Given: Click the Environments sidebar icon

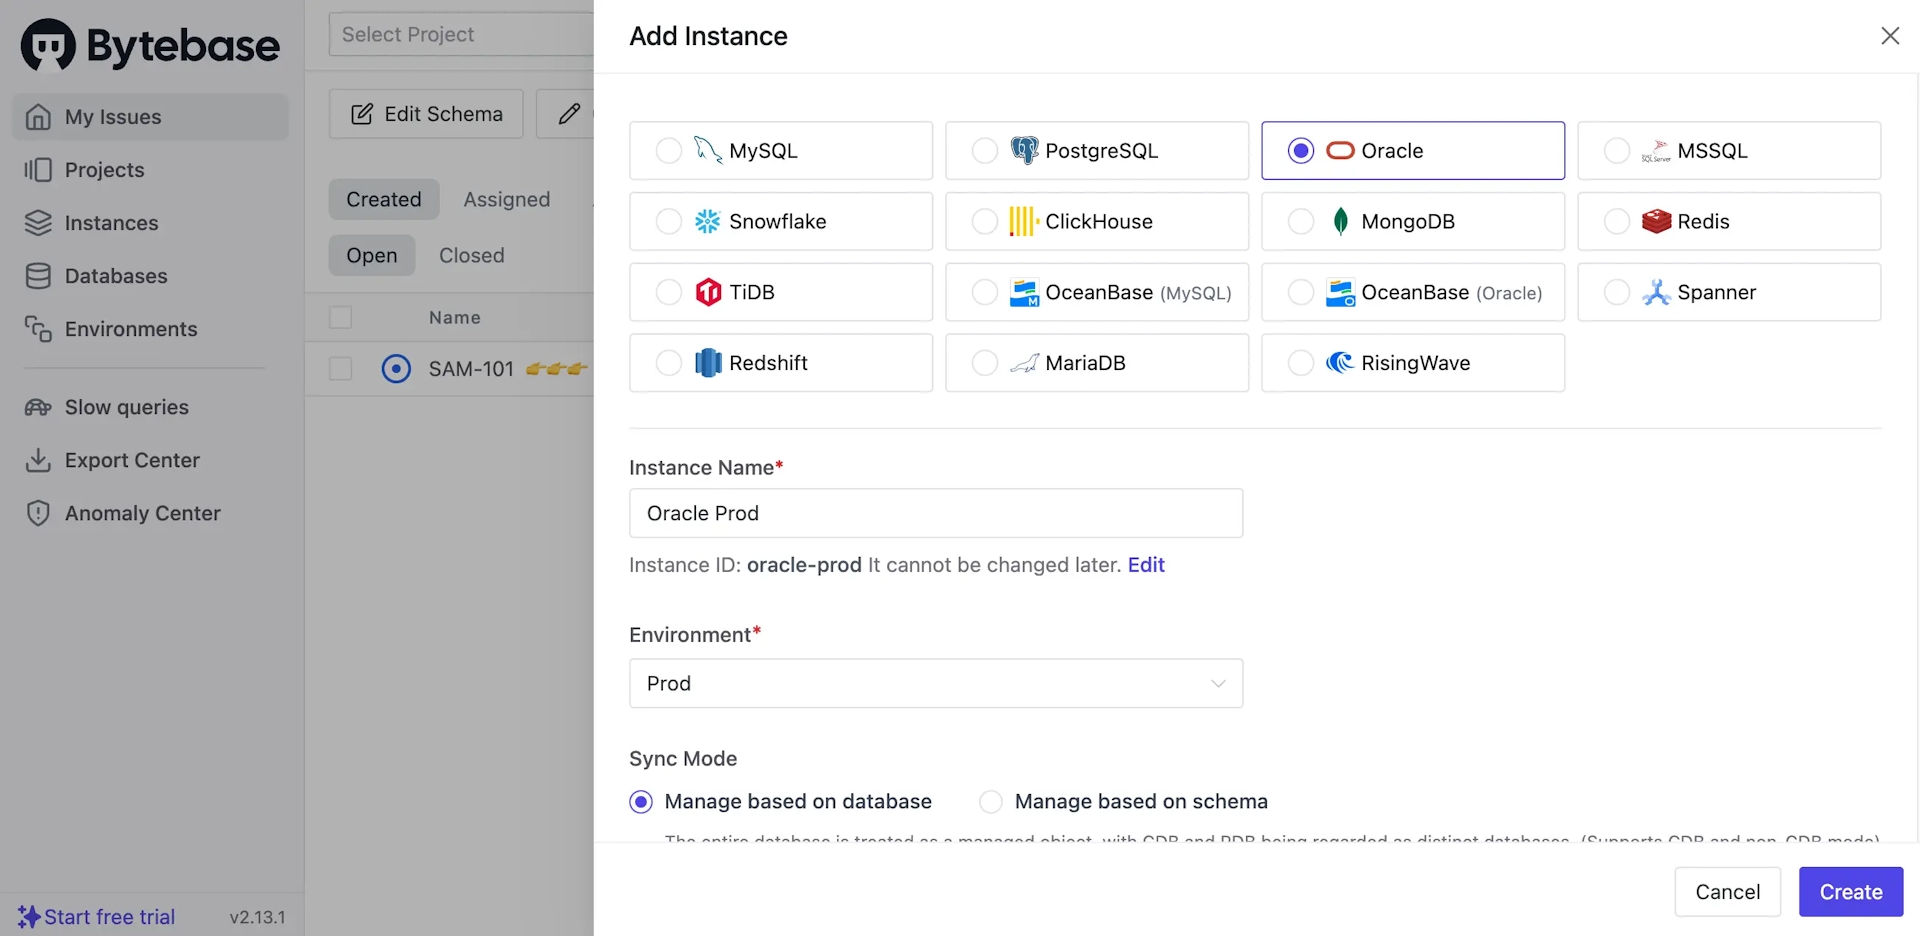Looking at the screenshot, I should (x=38, y=329).
